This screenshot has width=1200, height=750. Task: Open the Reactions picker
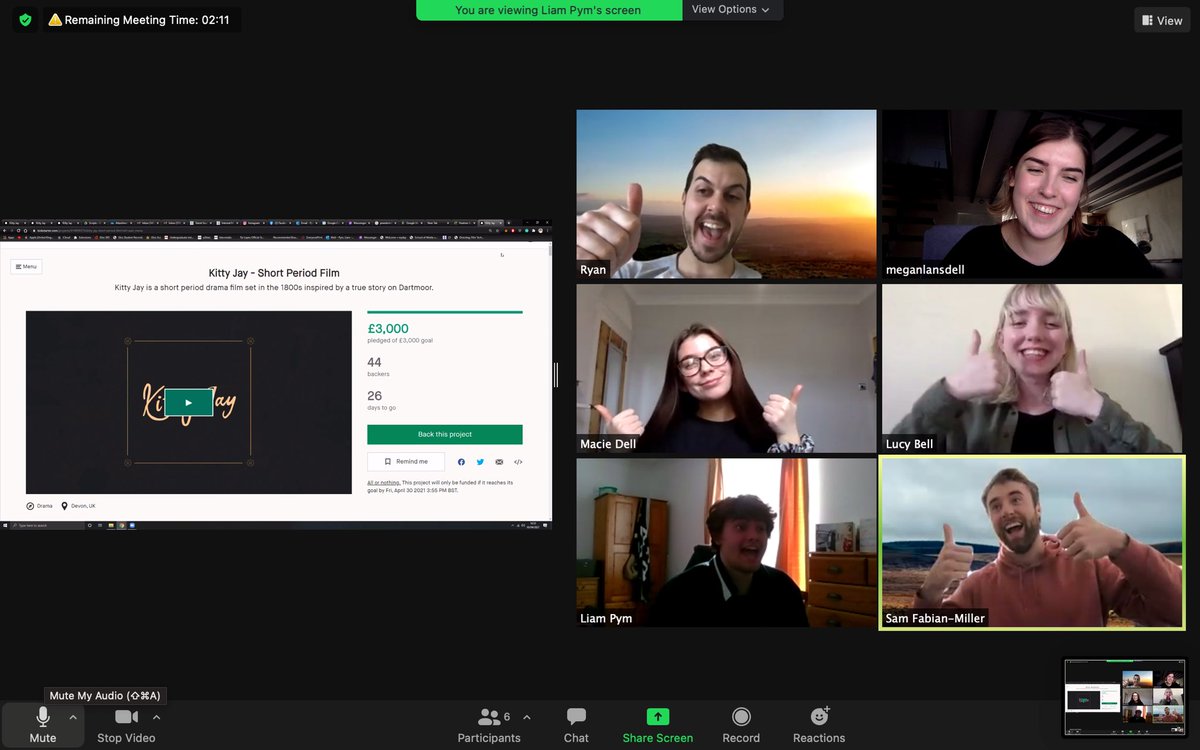tap(819, 725)
